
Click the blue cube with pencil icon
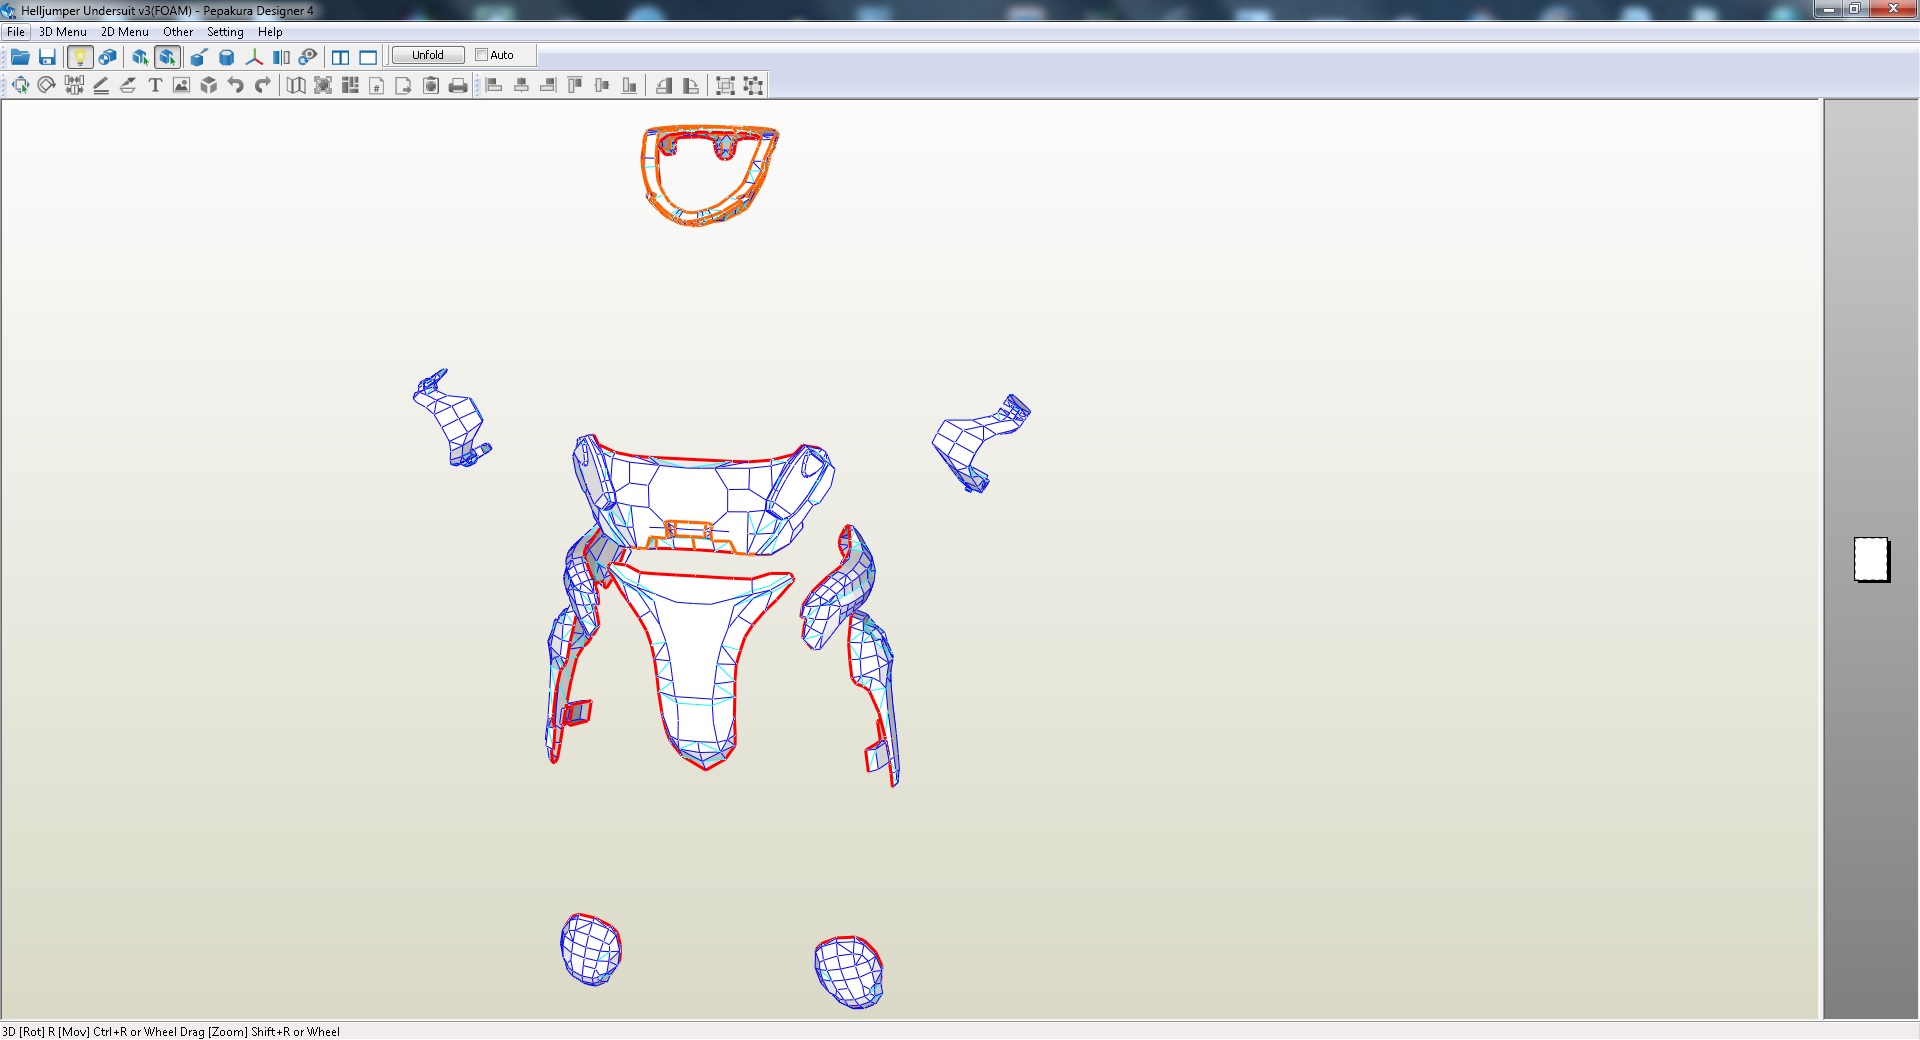pos(199,57)
